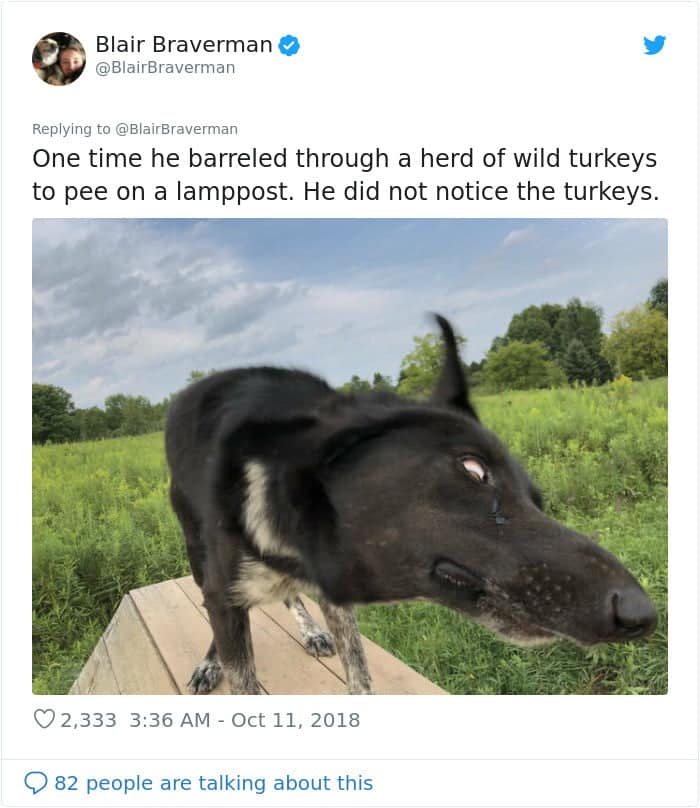
Task: Click the 2,333 likes count
Action: point(88,720)
